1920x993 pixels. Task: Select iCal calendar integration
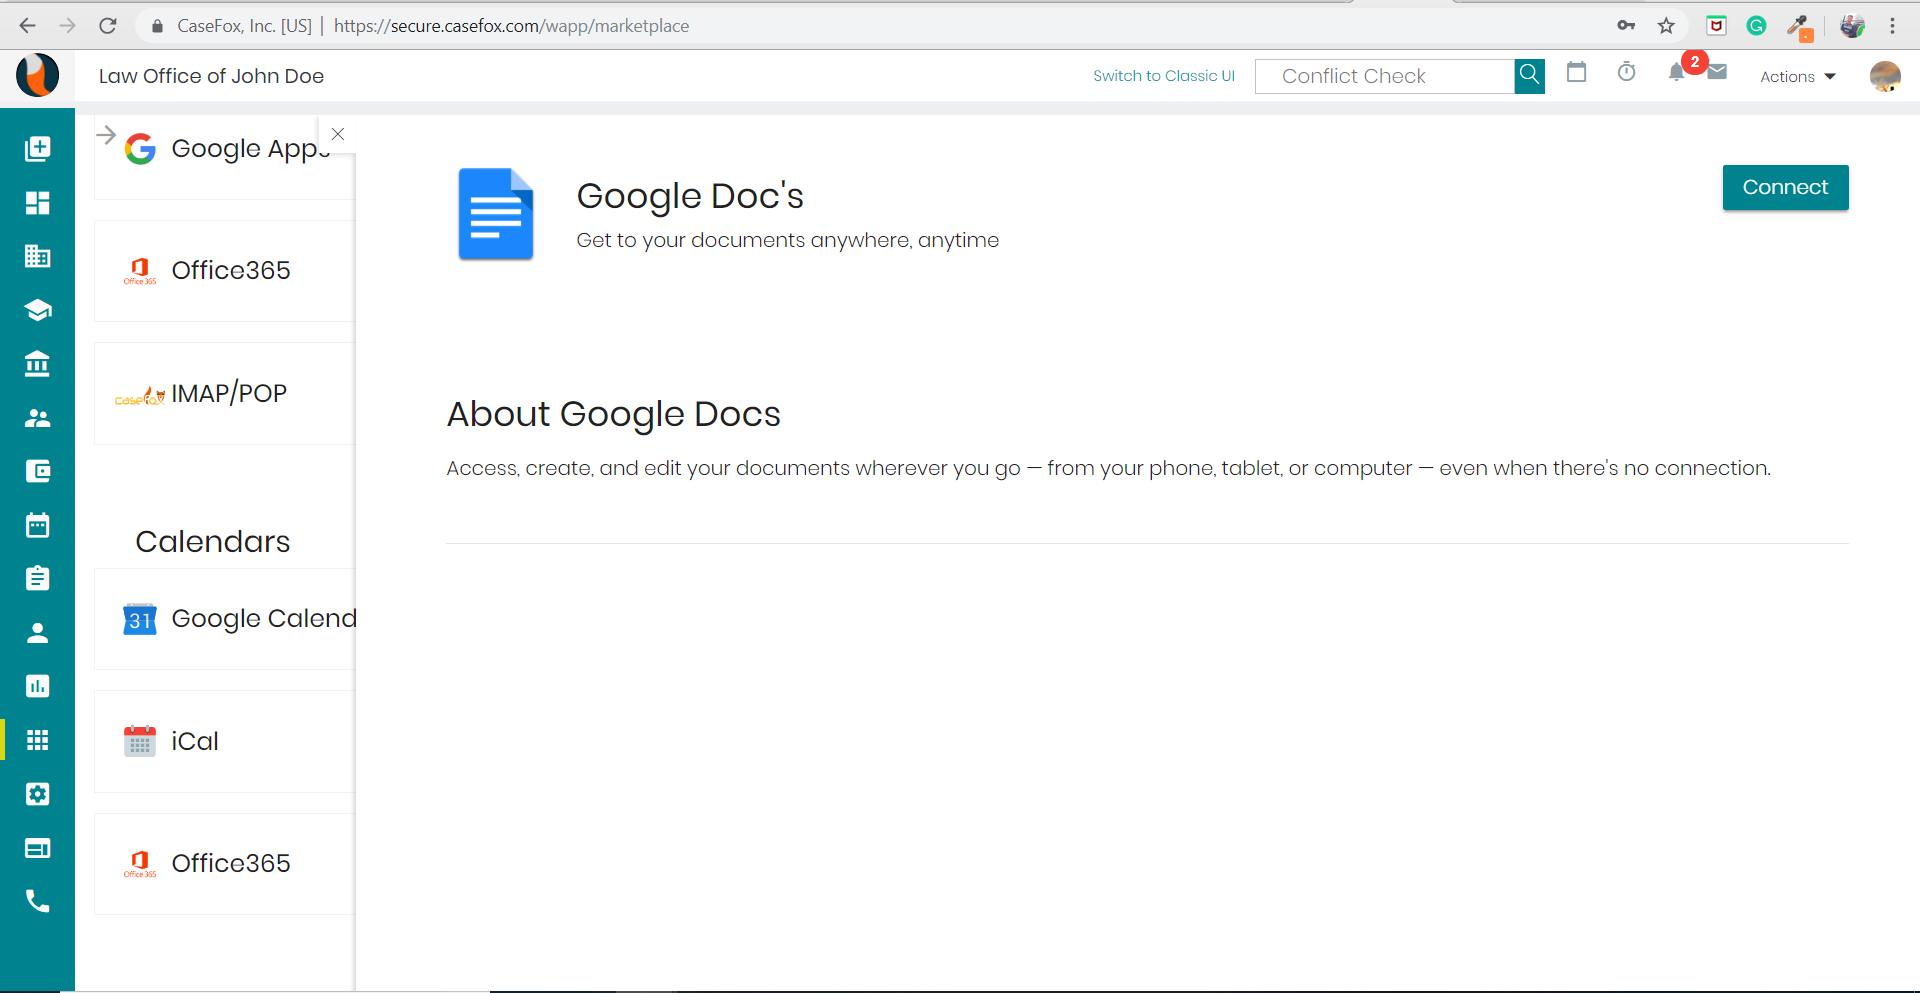coord(225,741)
